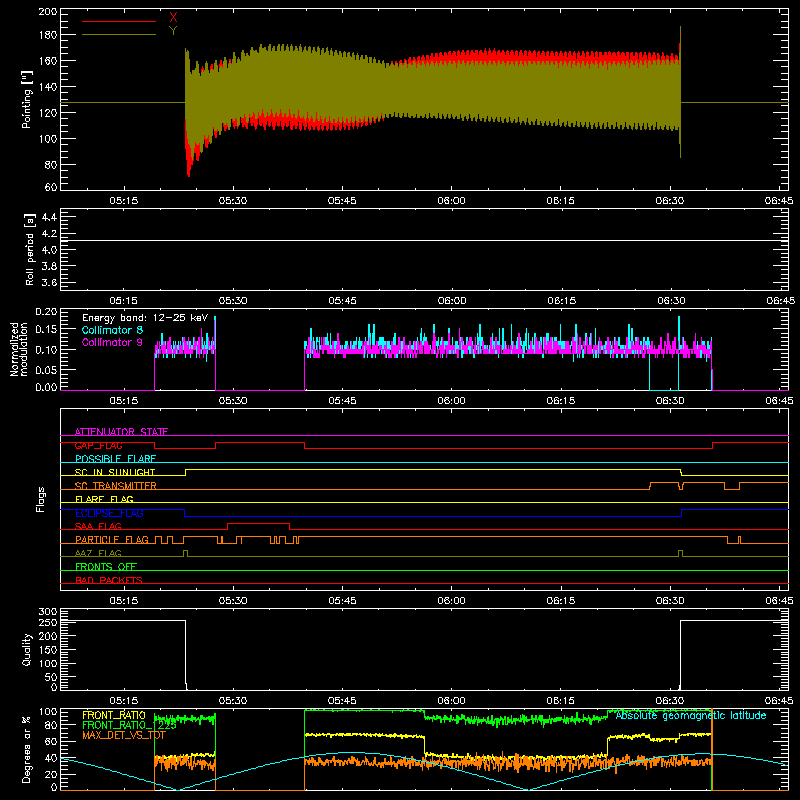This screenshot has width=800, height=800.
Task: Click the yellow 'FLARE_FLAG' label
Action: [104, 499]
